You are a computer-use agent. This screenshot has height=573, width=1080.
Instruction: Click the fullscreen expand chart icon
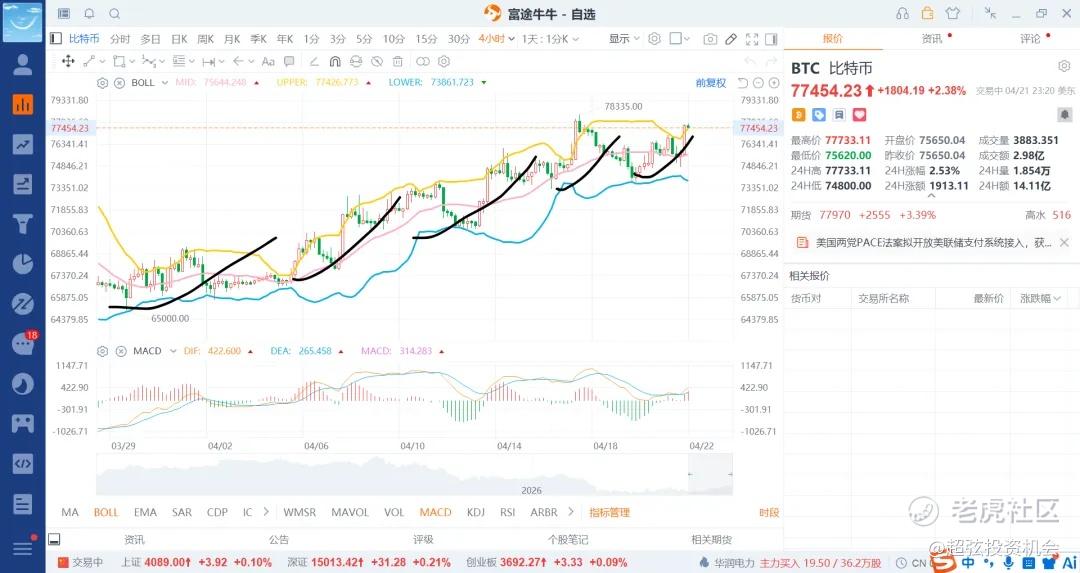point(752,39)
